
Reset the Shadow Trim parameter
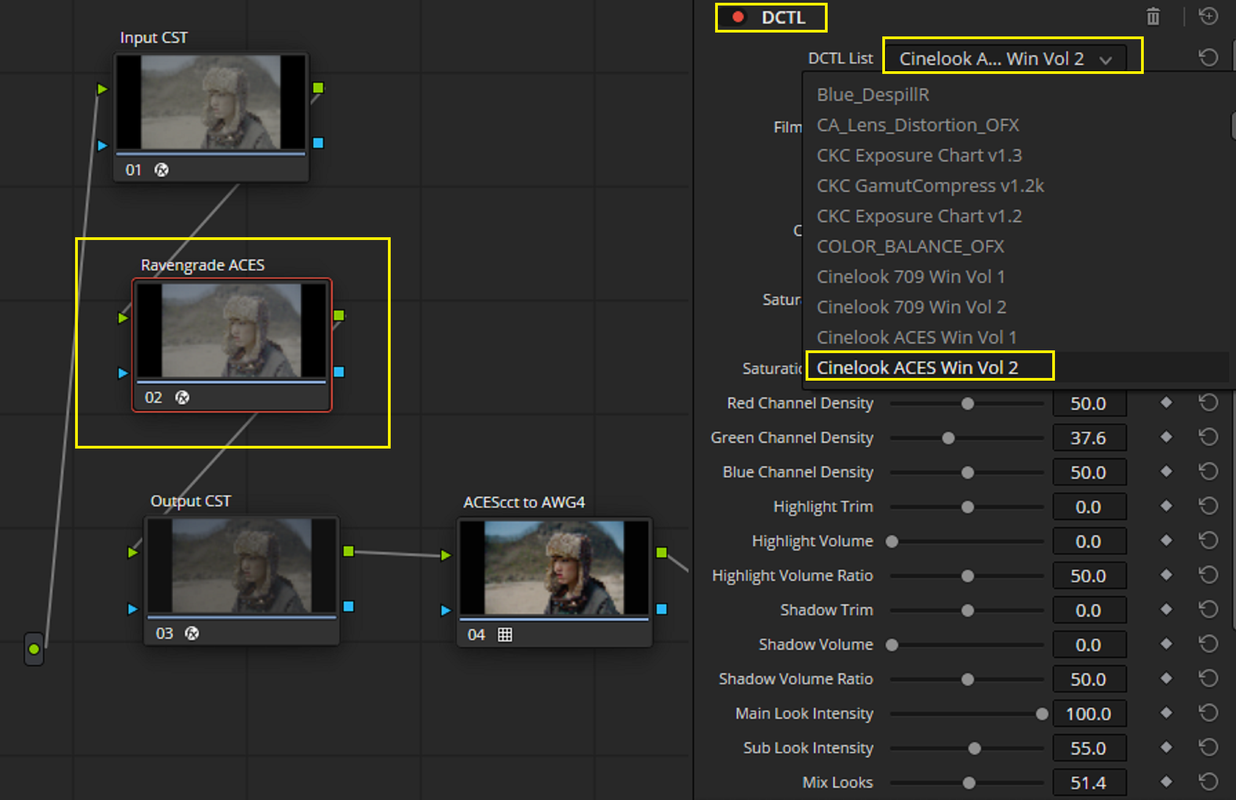coord(1208,610)
